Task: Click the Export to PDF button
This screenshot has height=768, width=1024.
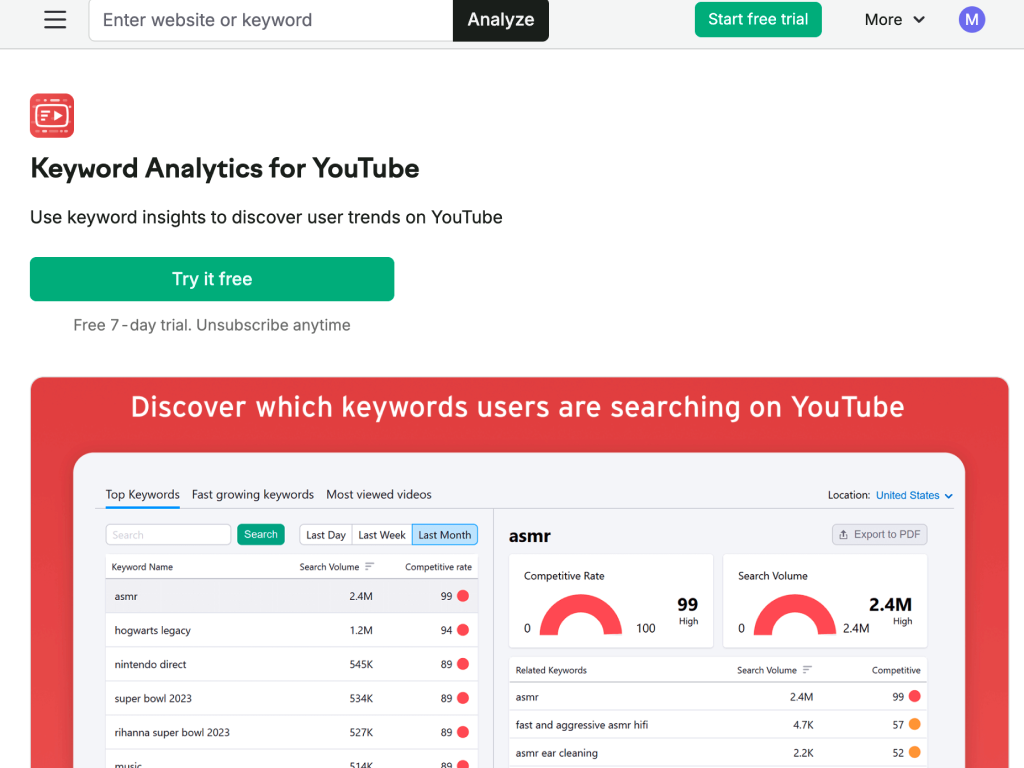Action: click(x=880, y=534)
